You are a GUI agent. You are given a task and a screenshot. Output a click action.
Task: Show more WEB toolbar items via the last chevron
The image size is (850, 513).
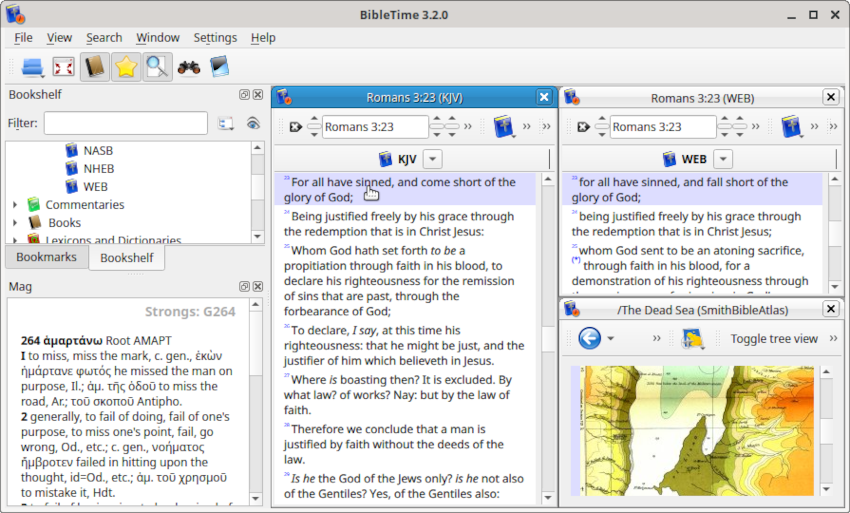[833, 126]
